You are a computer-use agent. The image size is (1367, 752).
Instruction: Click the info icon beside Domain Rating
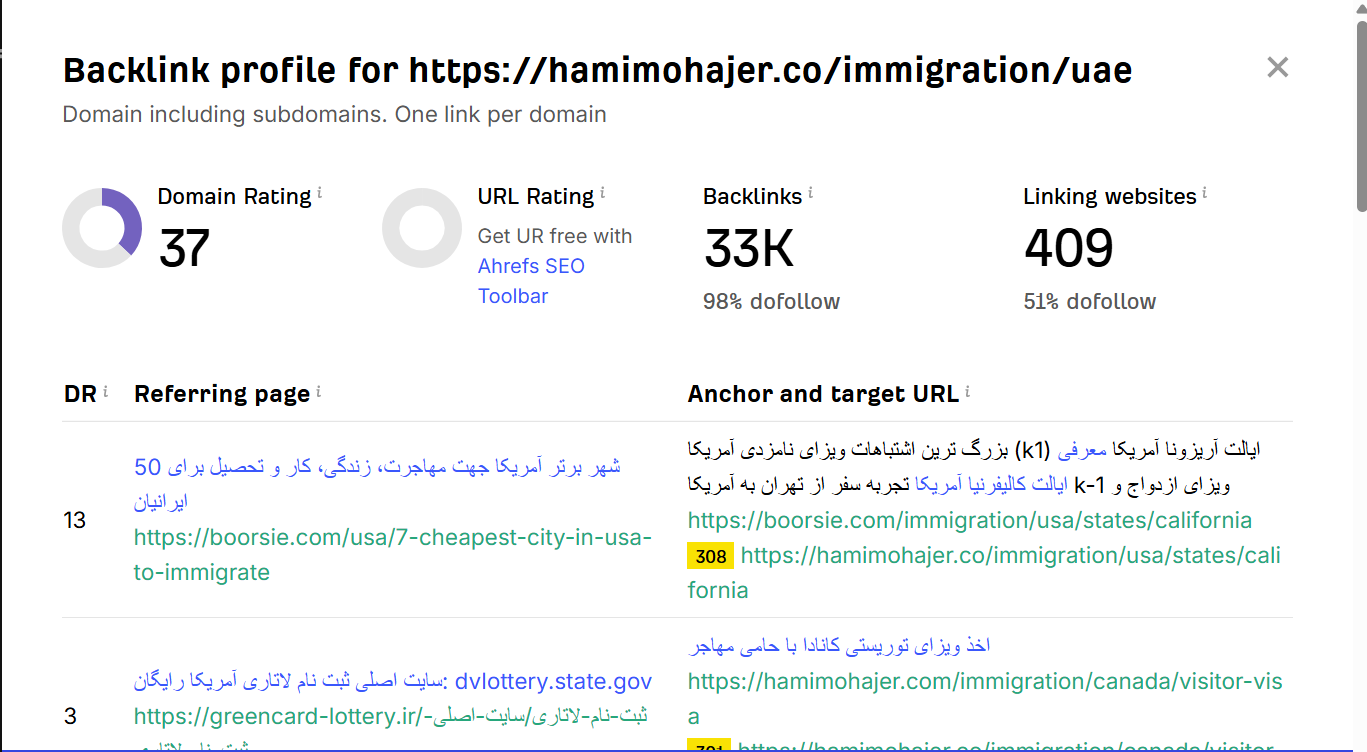pos(320,193)
